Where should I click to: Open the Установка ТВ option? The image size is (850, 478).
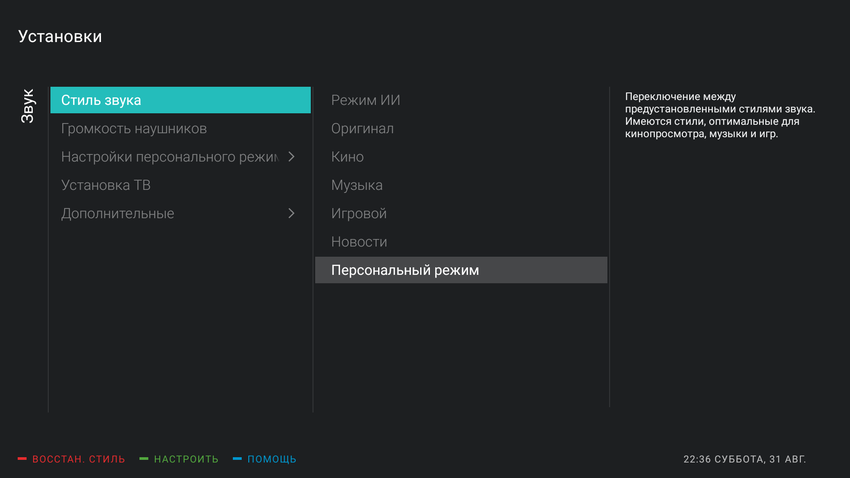point(106,185)
